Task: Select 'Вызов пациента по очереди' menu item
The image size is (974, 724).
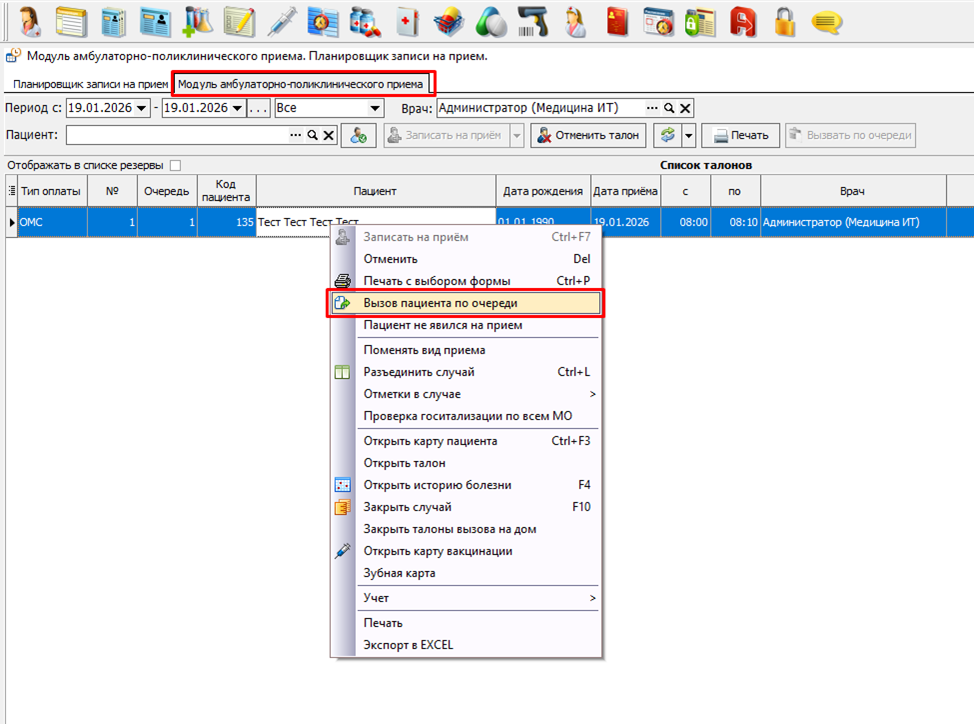Action: click(467, 303)
